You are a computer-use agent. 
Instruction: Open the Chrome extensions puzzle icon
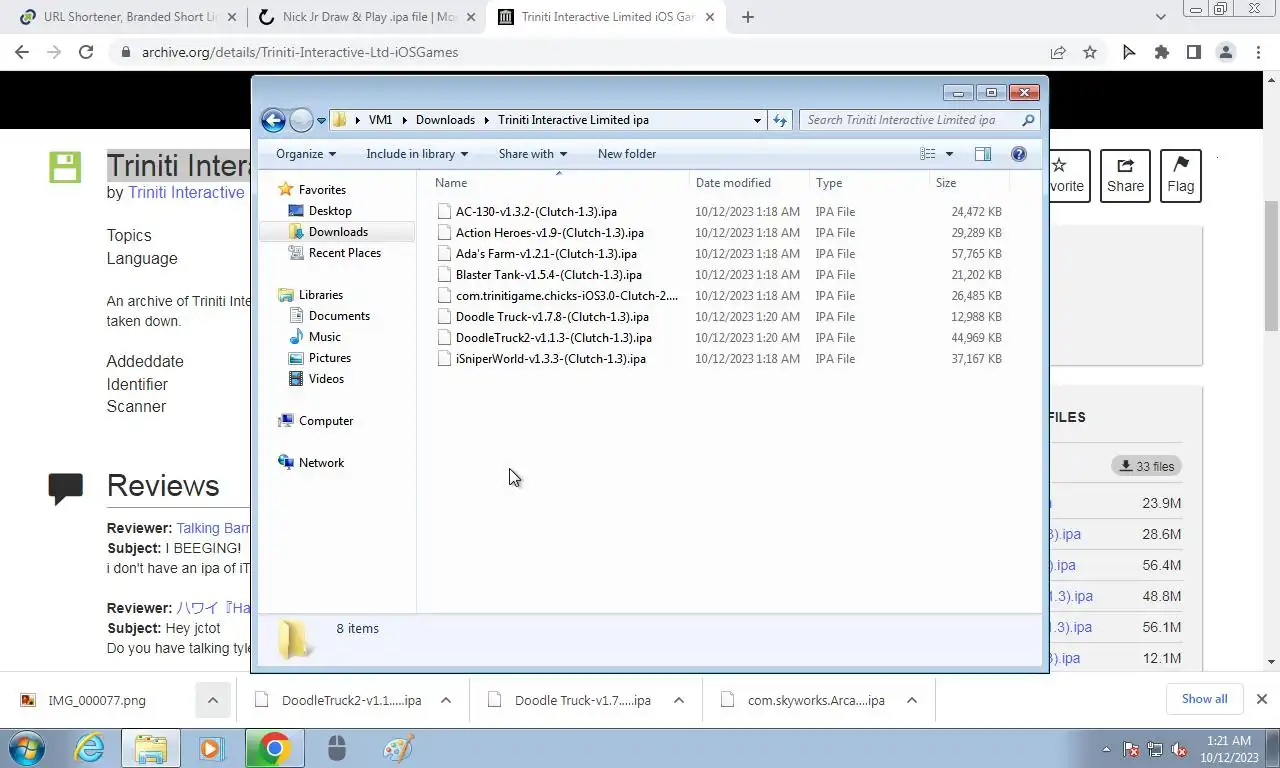click(1161, 52)
